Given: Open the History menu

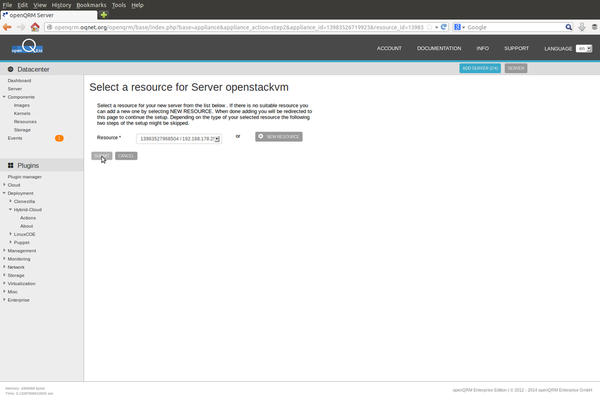Looking at the screenshot, I should (x=61, y=5).
